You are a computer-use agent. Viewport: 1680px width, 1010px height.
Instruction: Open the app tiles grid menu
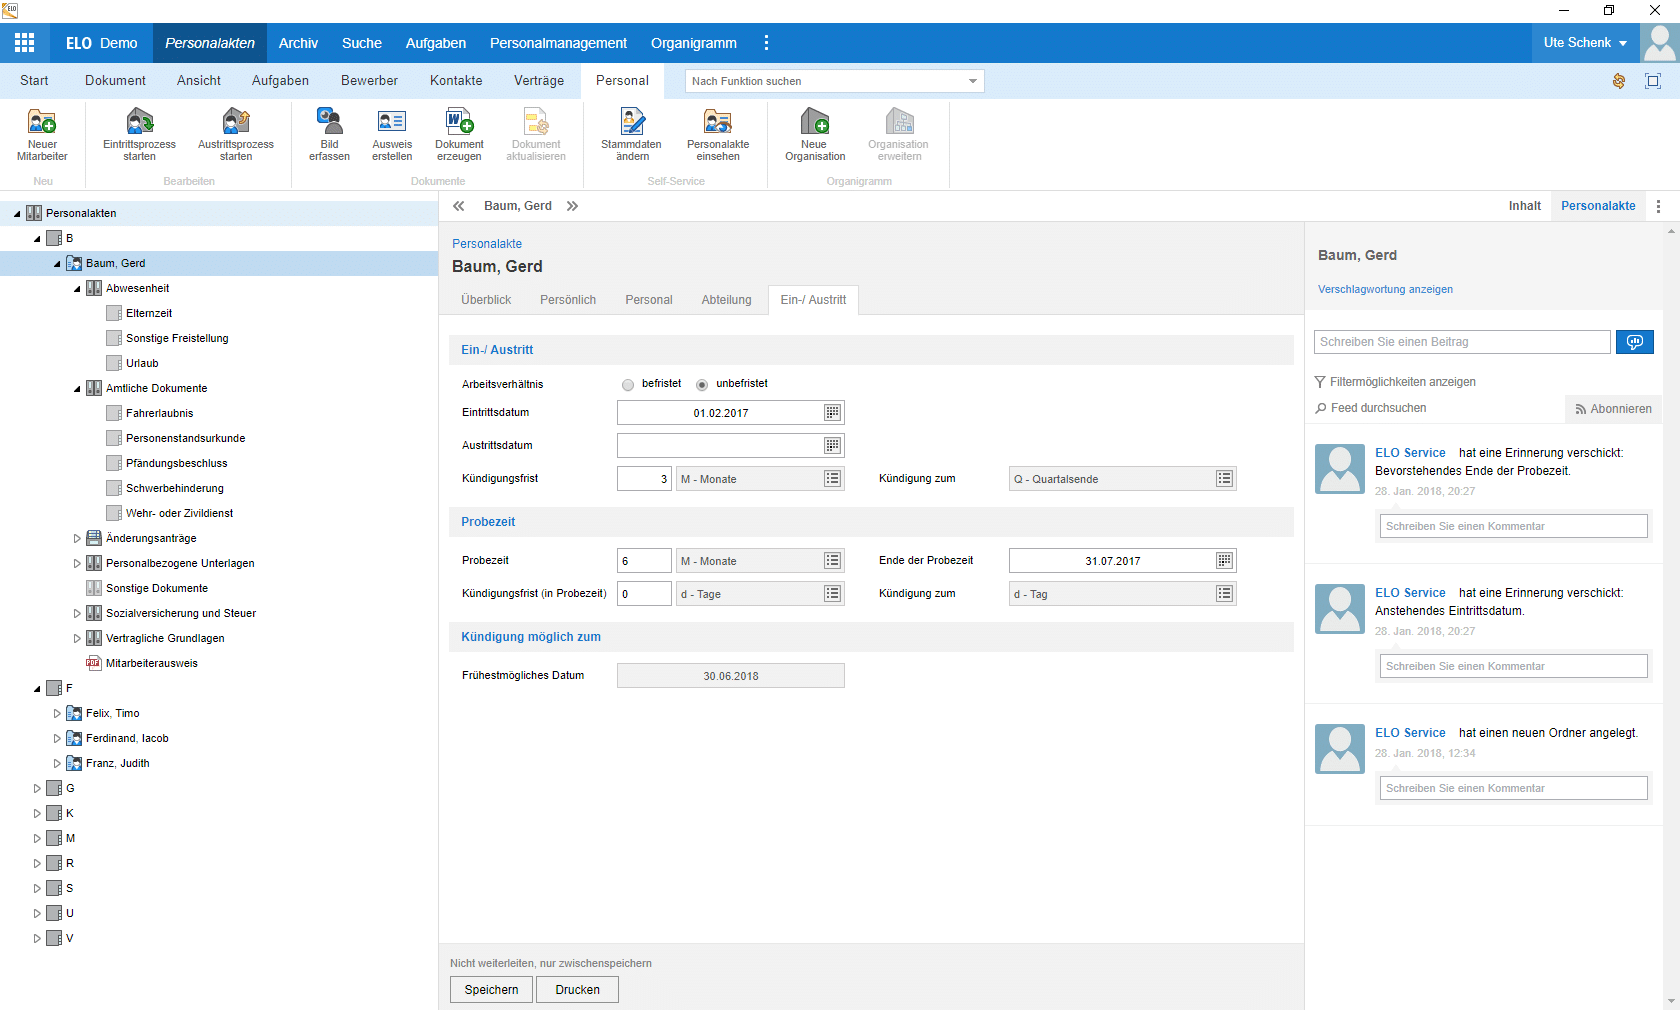[x=25, y=43]
